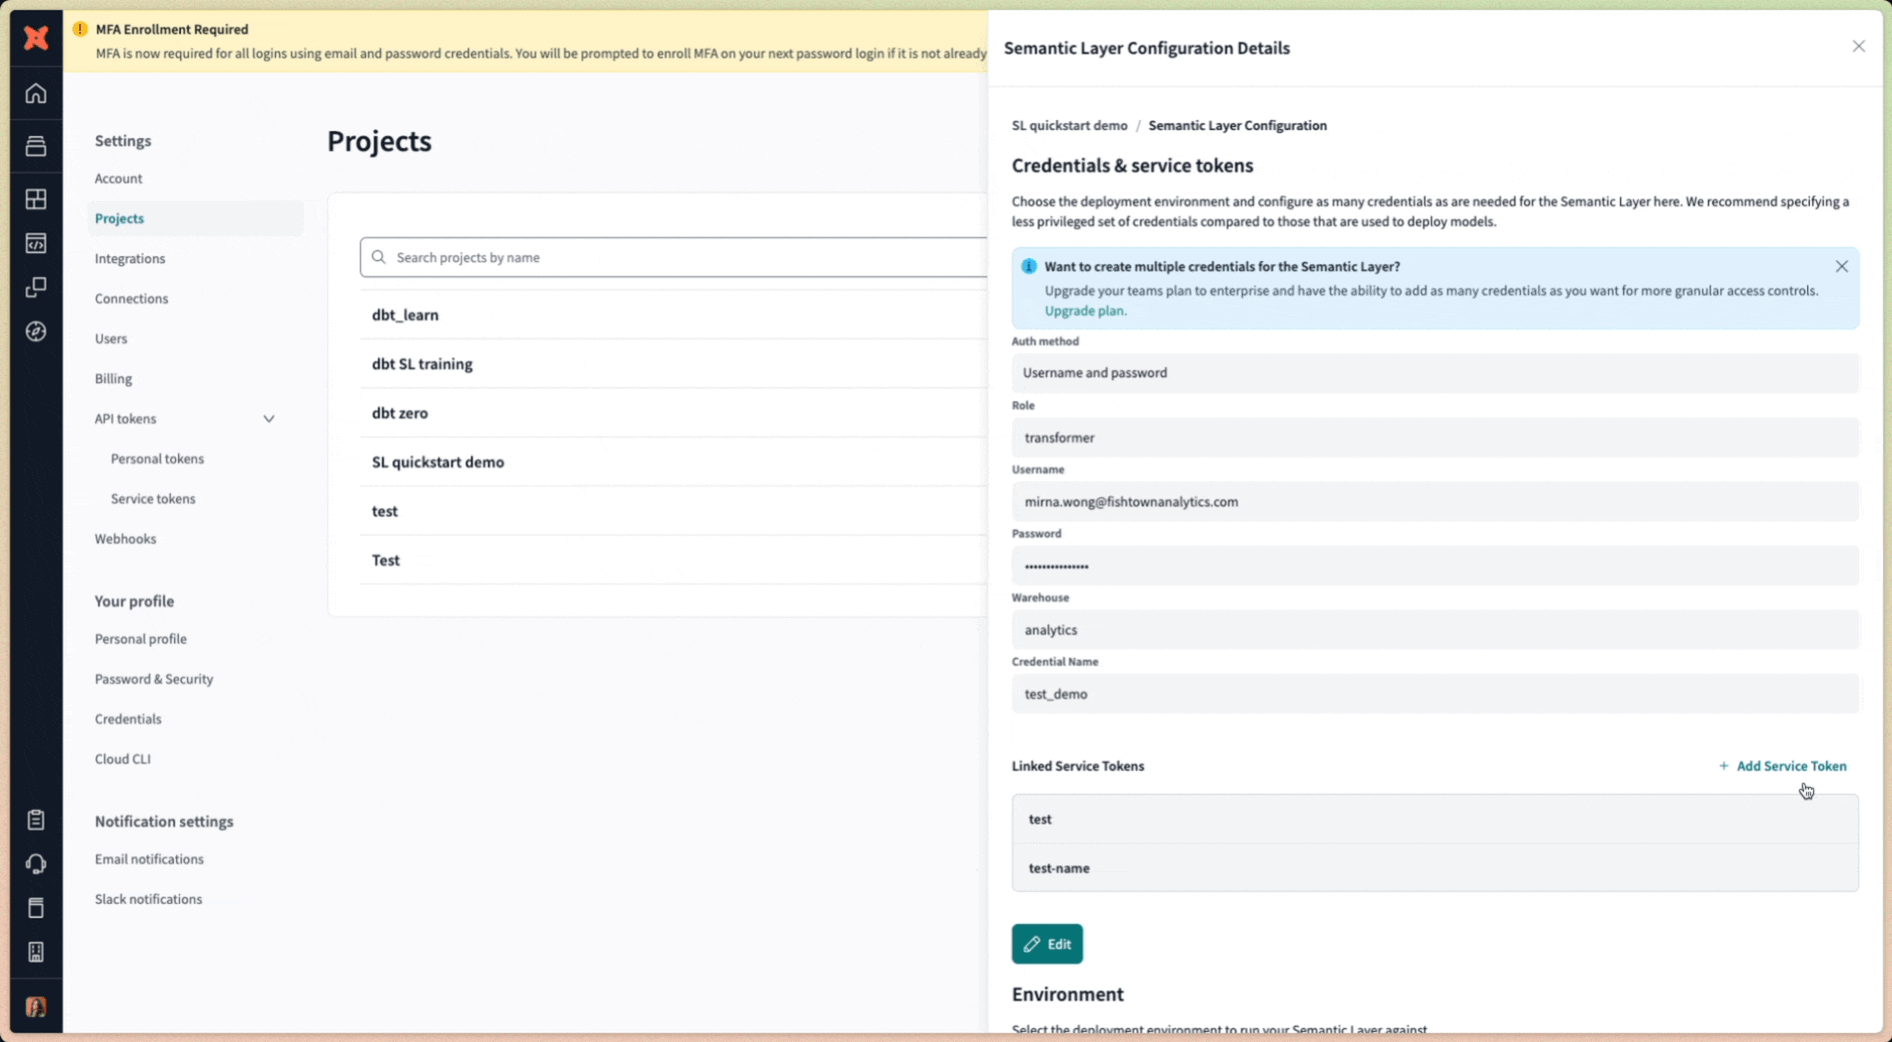
Task: Click the server icon near sidebar bottom
Action: [36, 908]
